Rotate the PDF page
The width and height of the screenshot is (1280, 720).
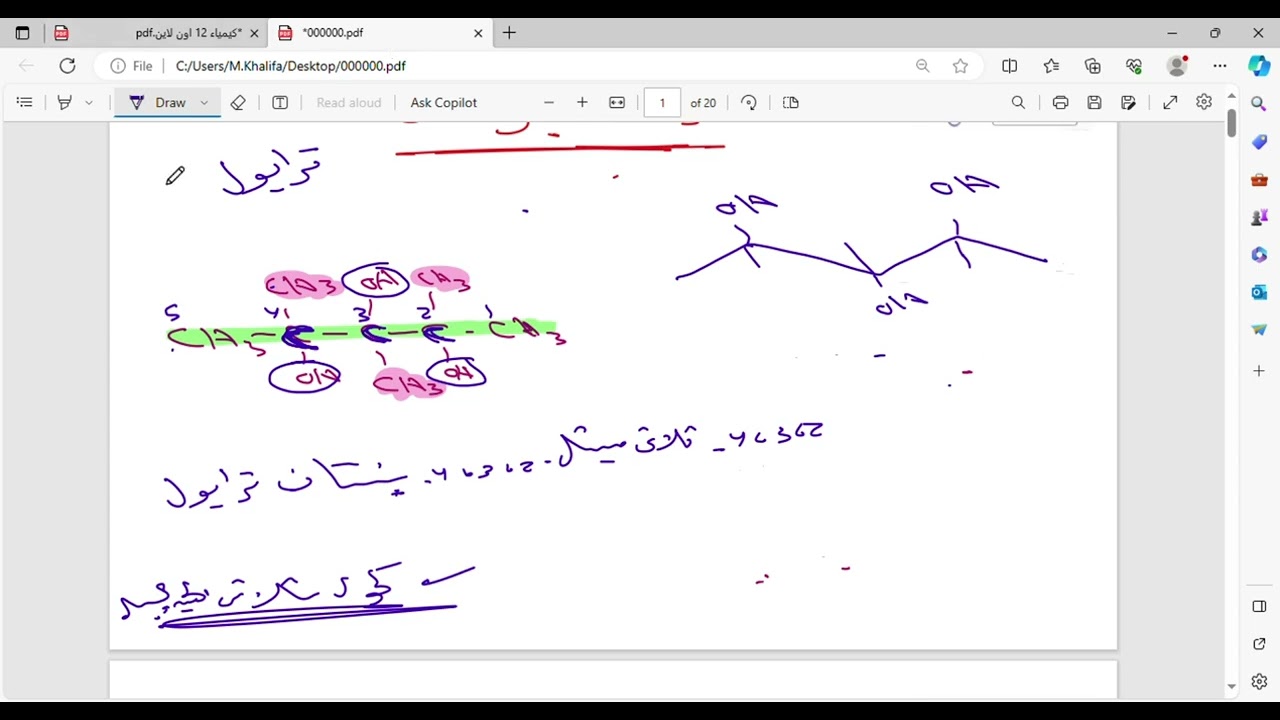(749, 102)
